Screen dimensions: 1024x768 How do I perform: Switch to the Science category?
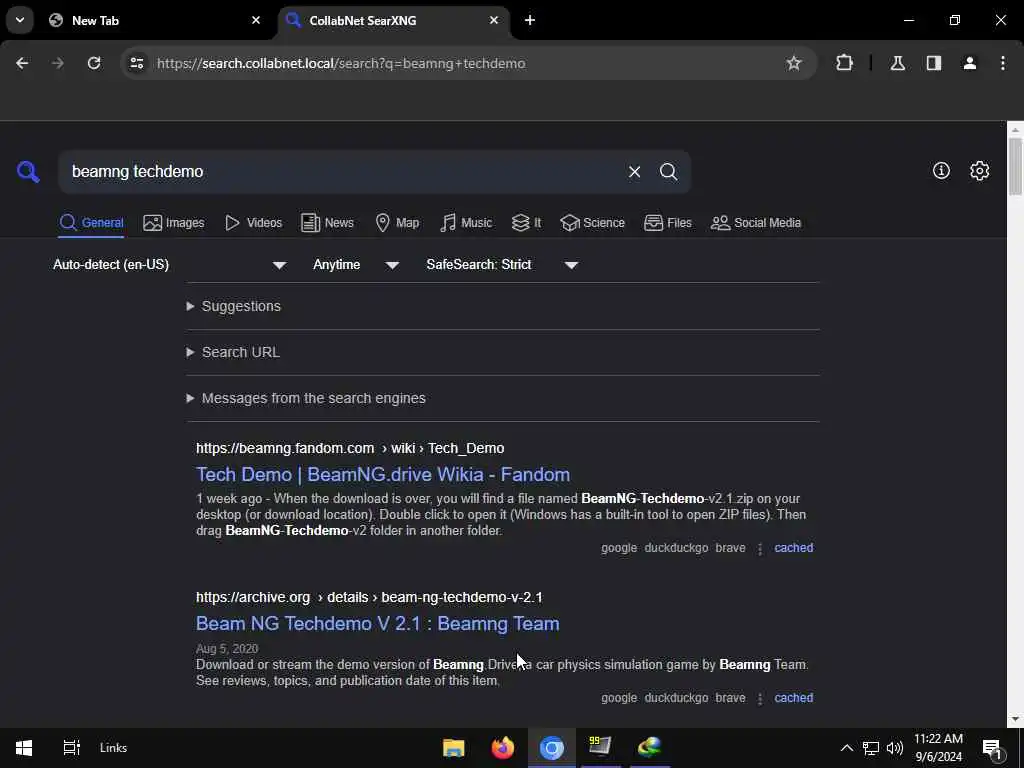pyautogui.click(x=592, y=223)
